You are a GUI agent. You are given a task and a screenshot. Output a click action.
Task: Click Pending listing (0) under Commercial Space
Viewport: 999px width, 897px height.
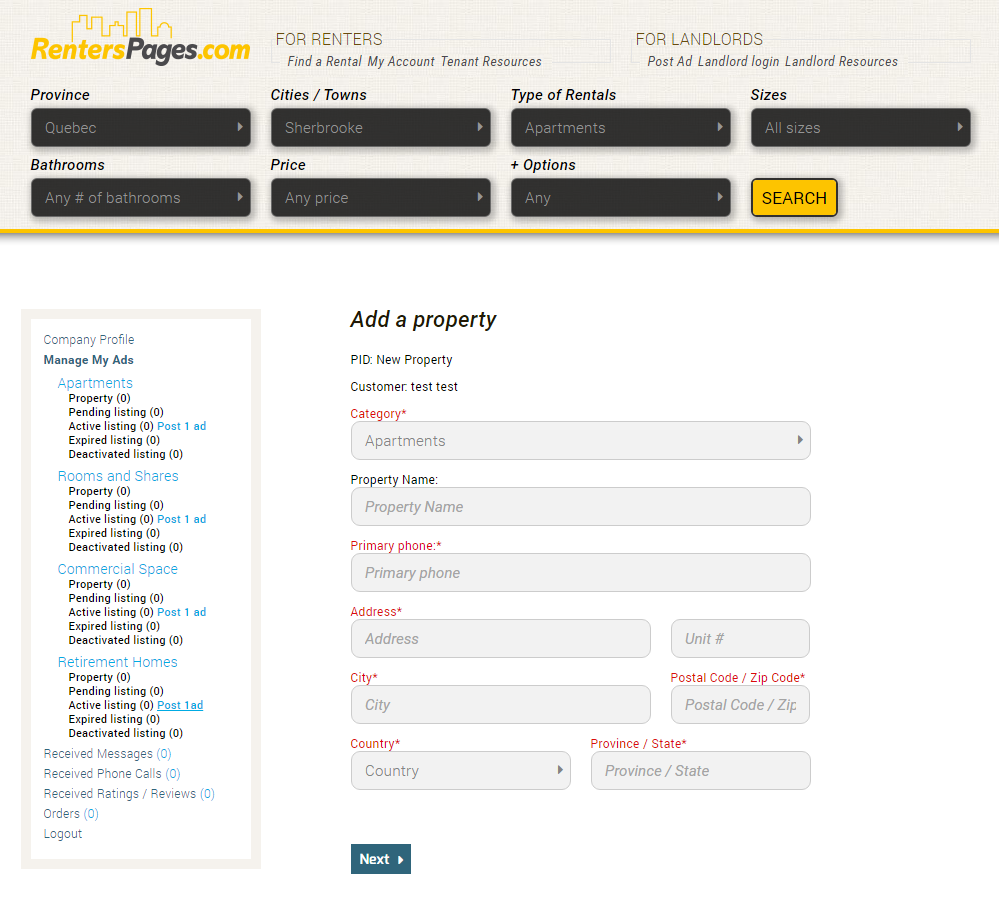tap(116, 598)
